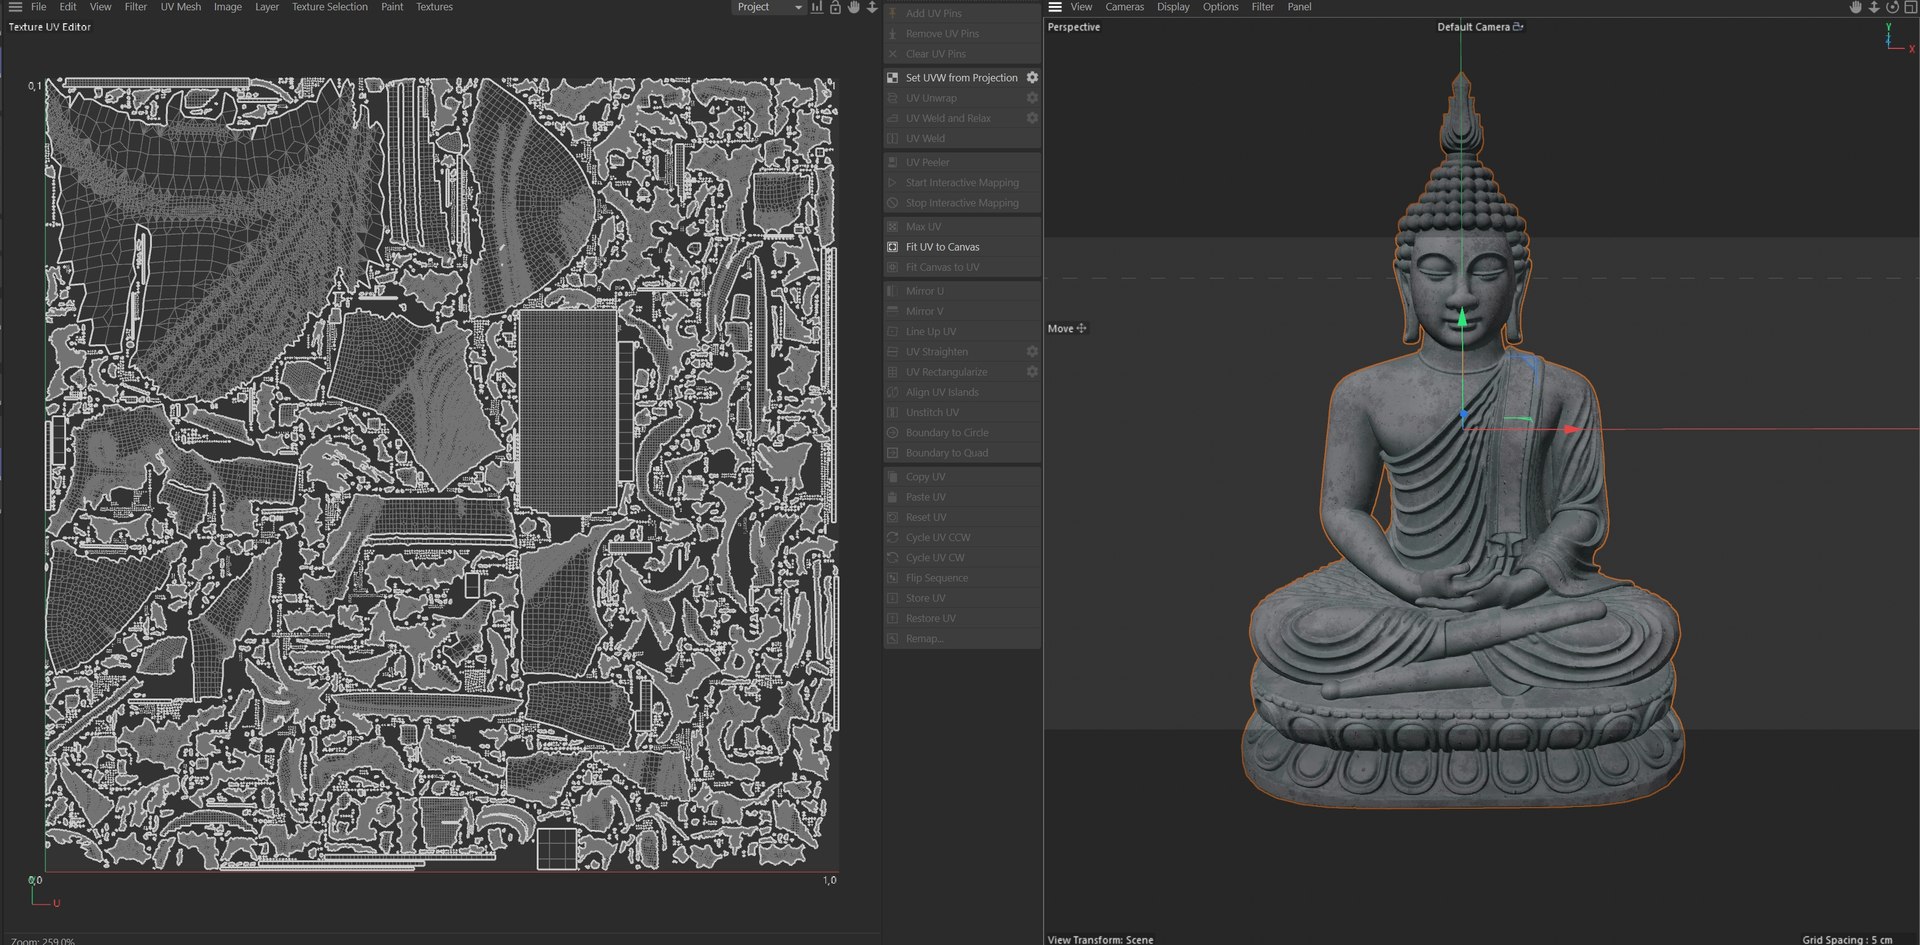Click the Default Camera label
The image size is (1920, 945).
pos(1473,27)
